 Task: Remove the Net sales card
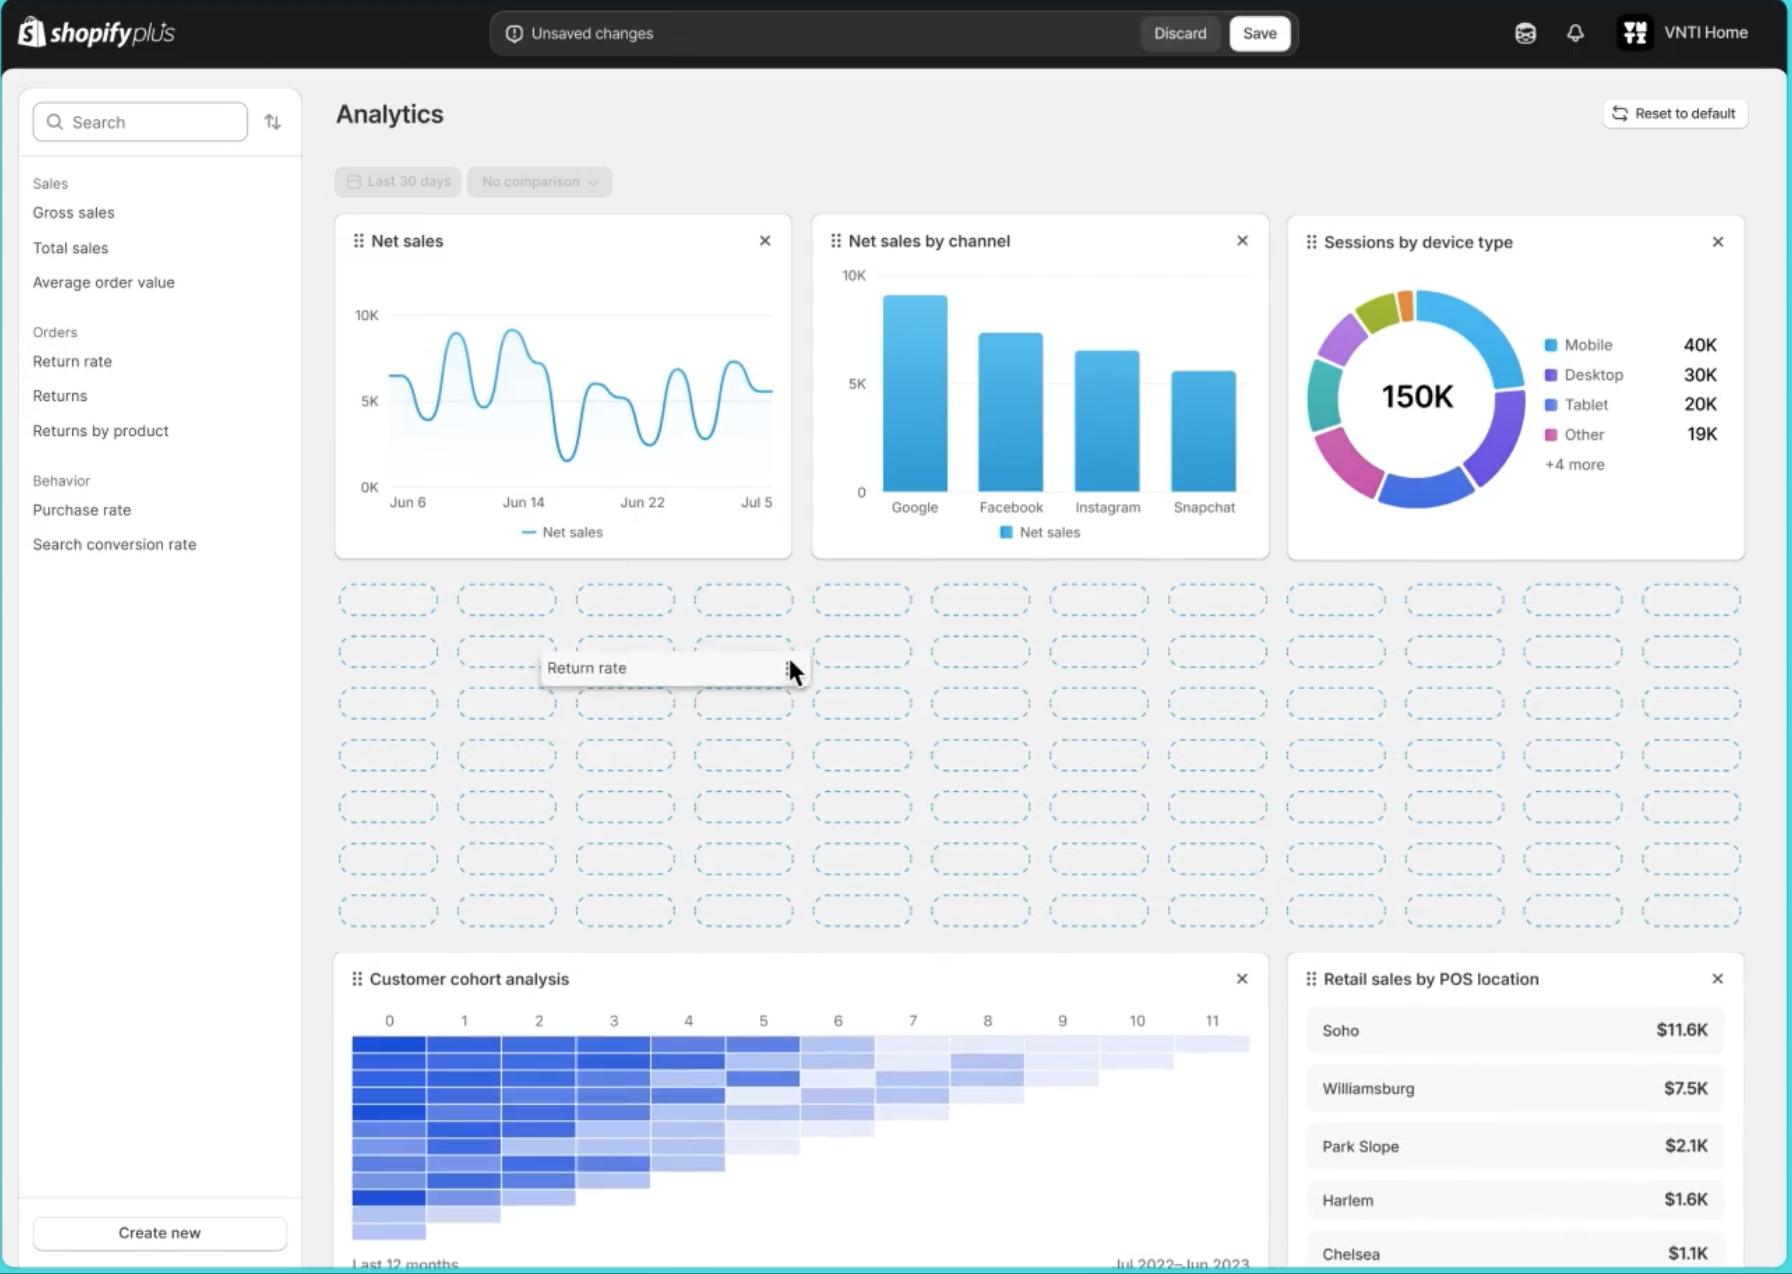pos(765,241)
